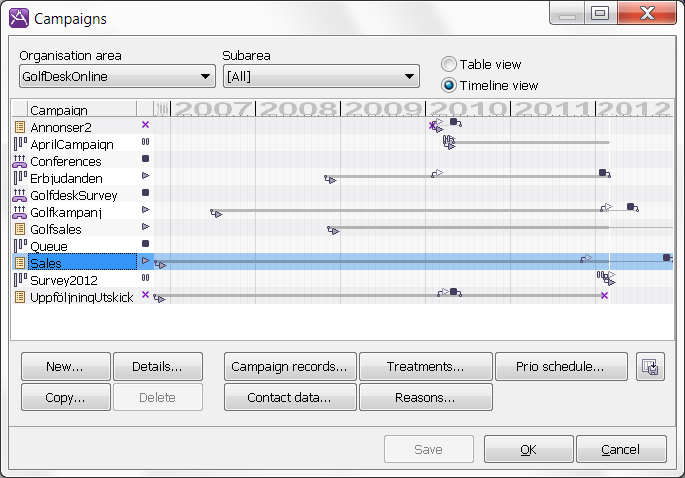Click the Erbjudanden campaign type icon

(20, 178)
